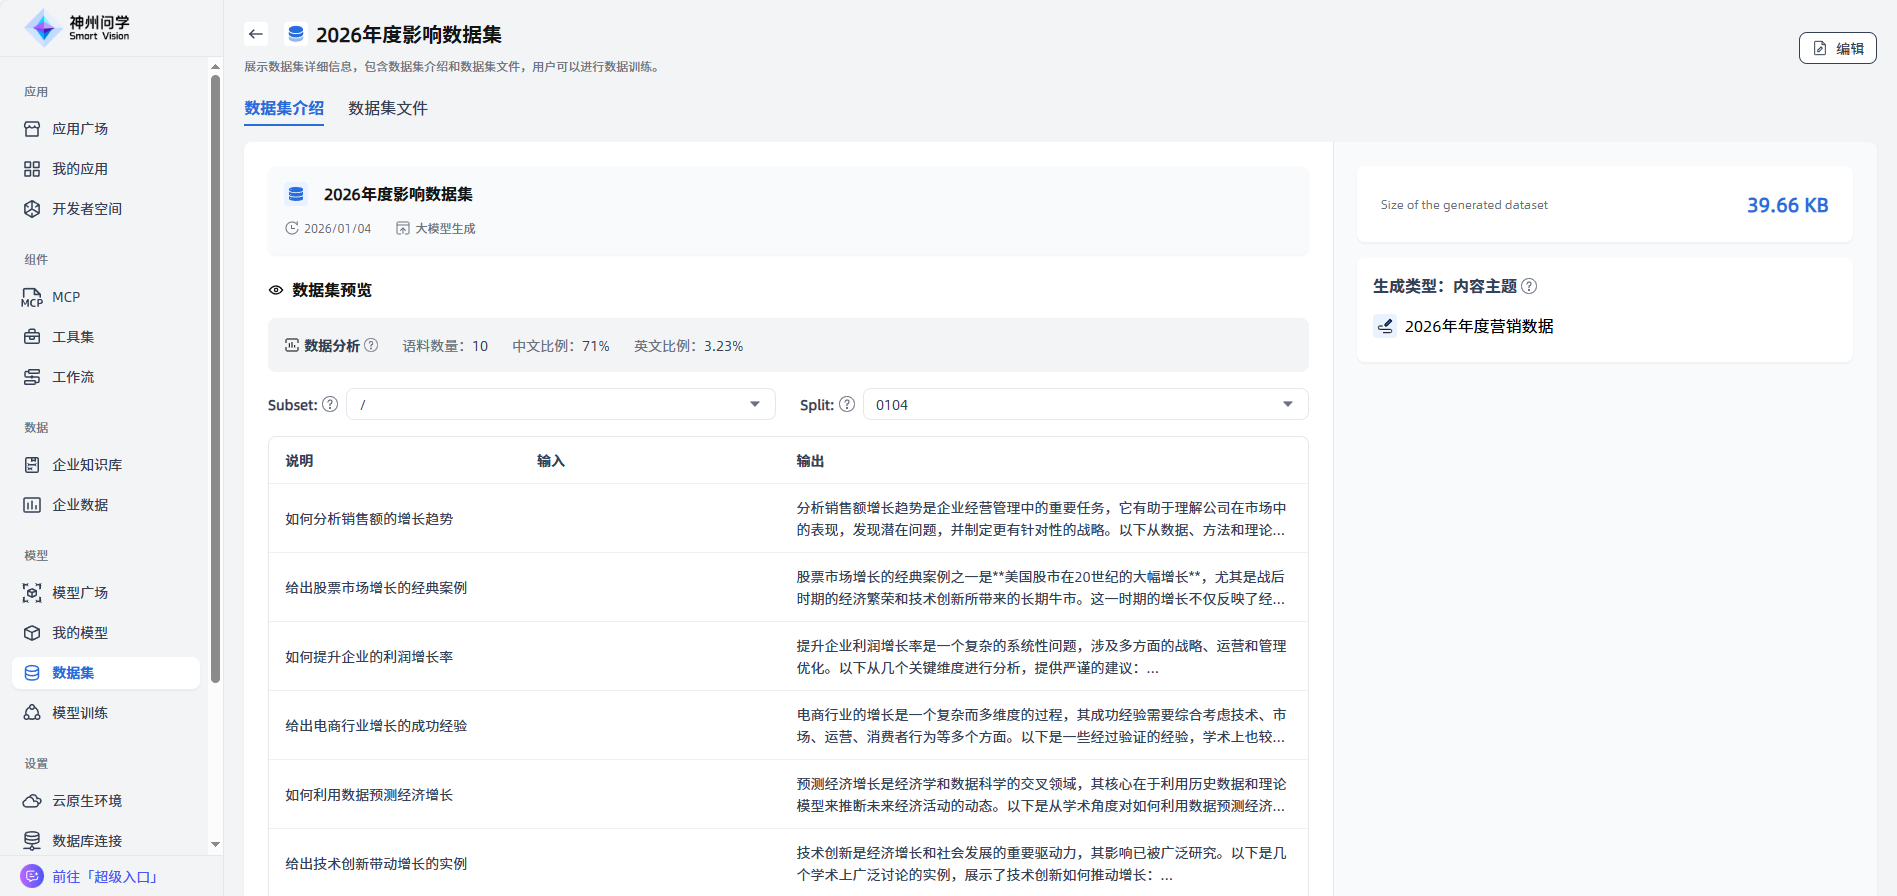Expand the Split dropdown showing 0104
This screenshot has height=896, width=1897.
coord(1085,404)
